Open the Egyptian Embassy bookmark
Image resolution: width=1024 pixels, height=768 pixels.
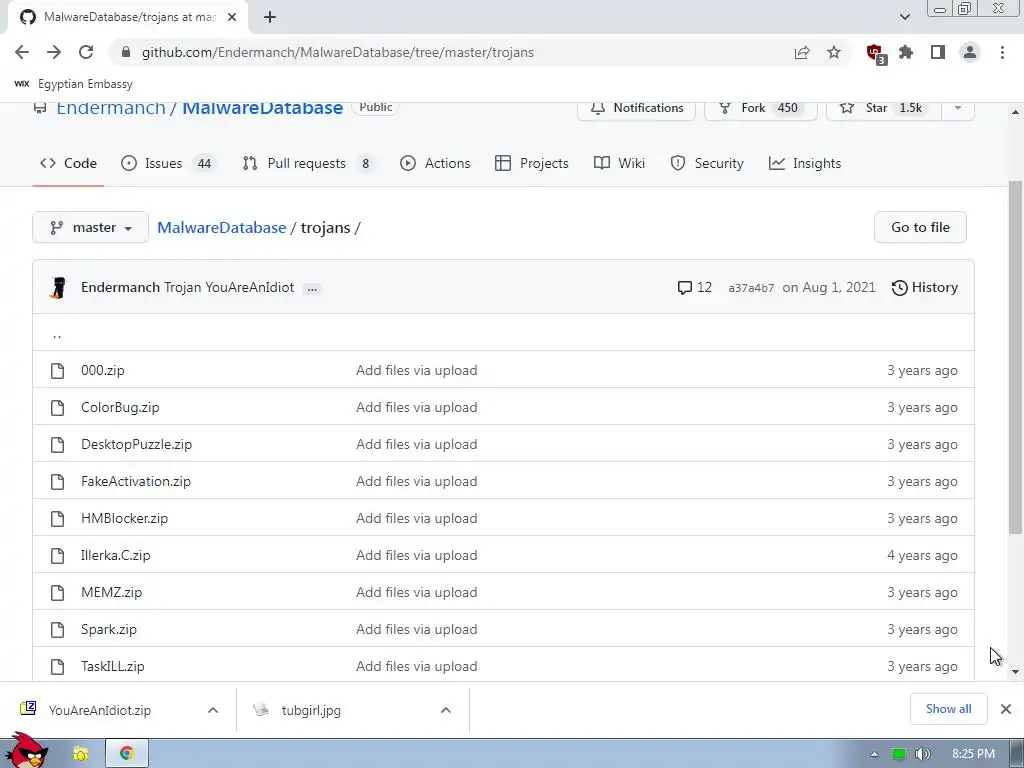(73, 84)
